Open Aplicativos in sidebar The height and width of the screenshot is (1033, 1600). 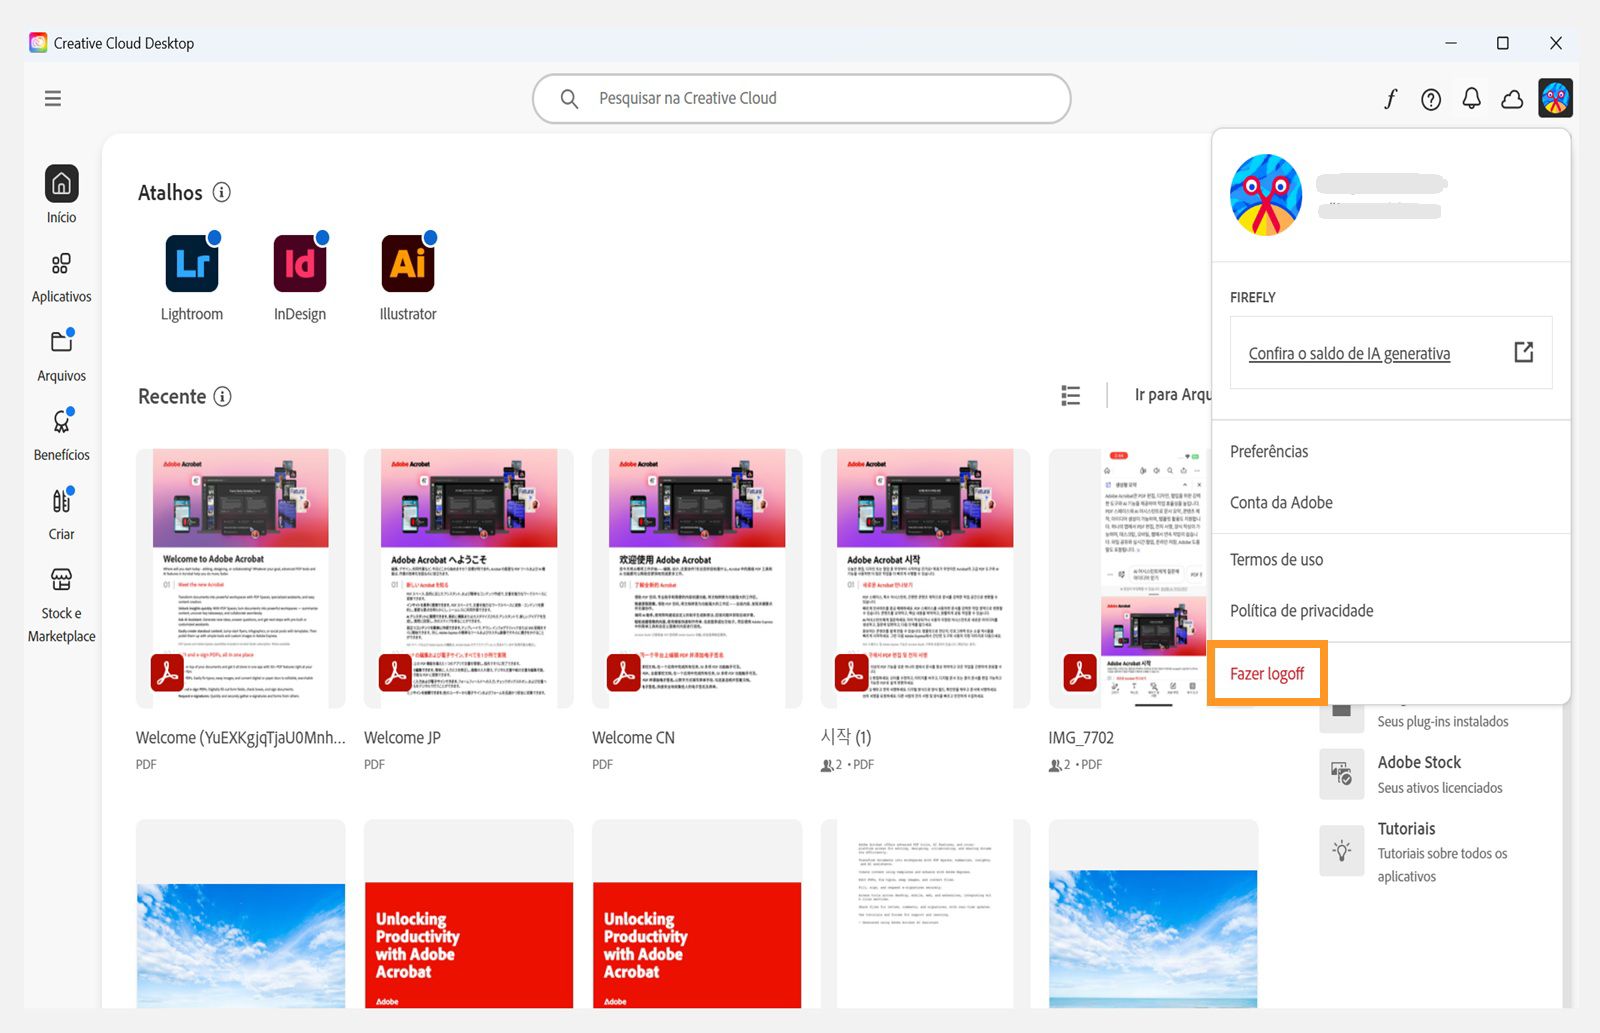click(x=61, y=277)
